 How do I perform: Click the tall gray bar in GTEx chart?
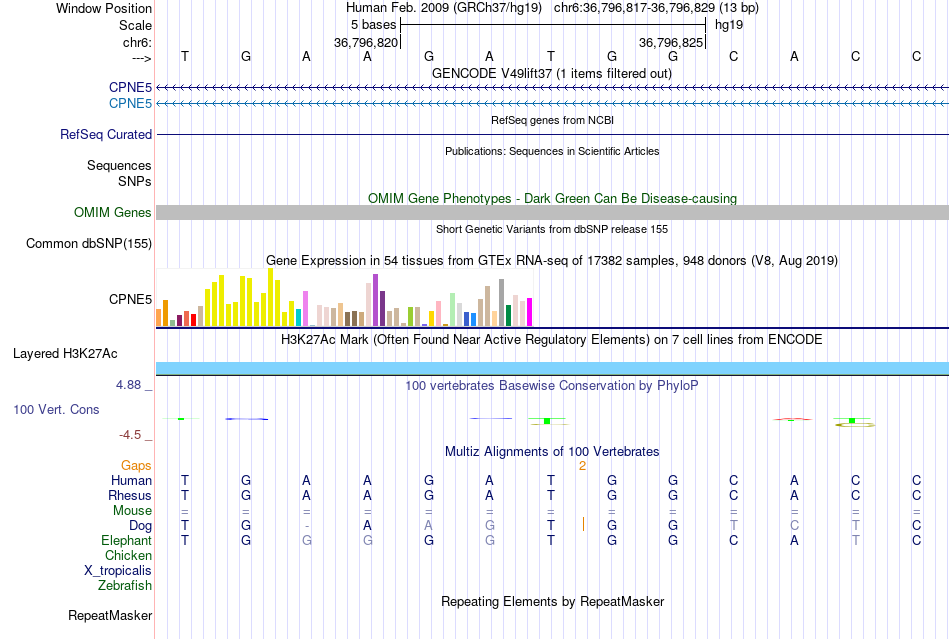502,303
